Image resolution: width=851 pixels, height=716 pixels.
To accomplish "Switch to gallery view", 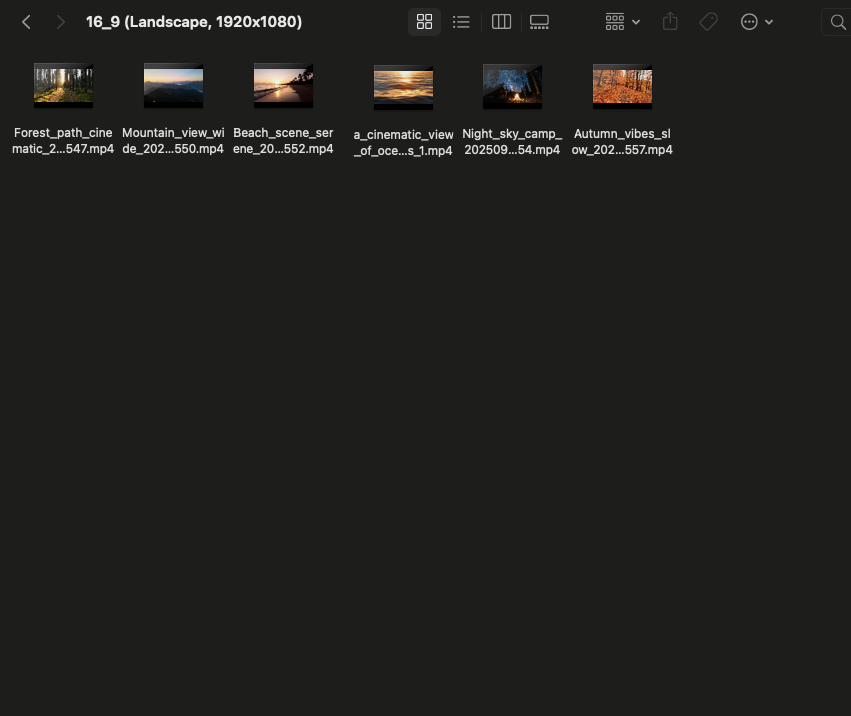I will pos(539,22).
